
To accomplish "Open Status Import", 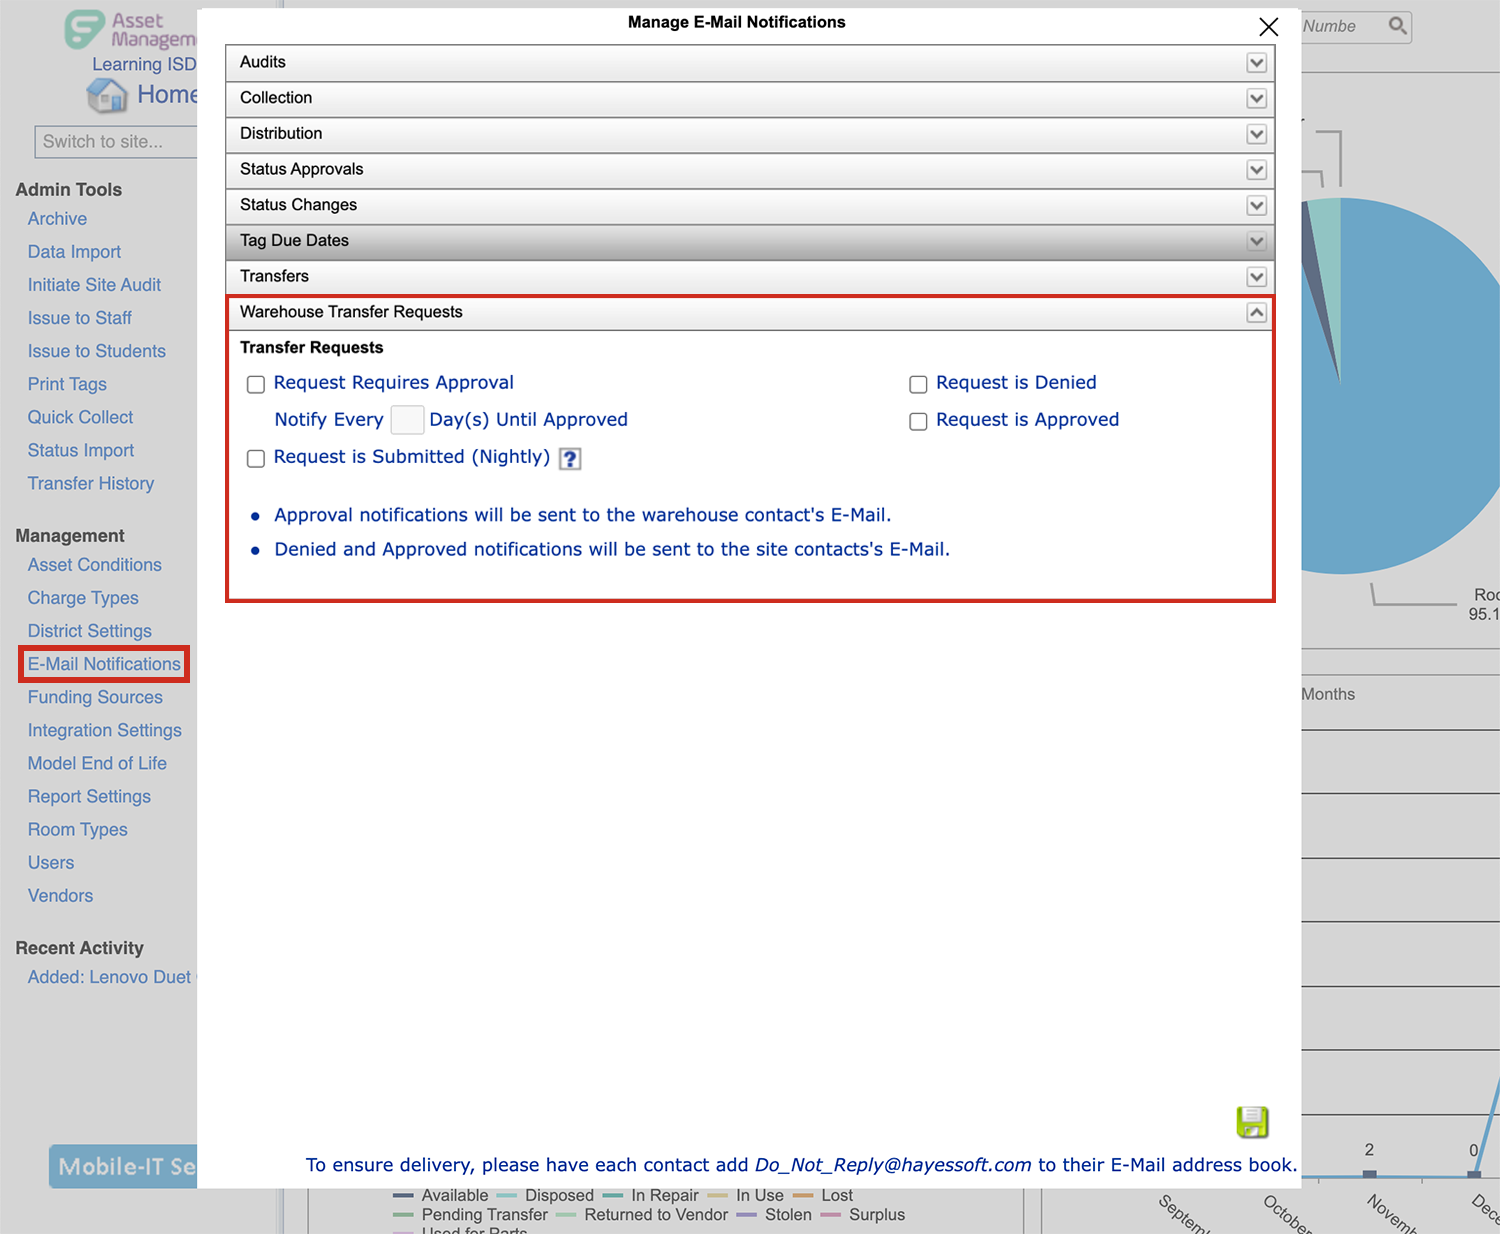I will click(x=80, y=450).
